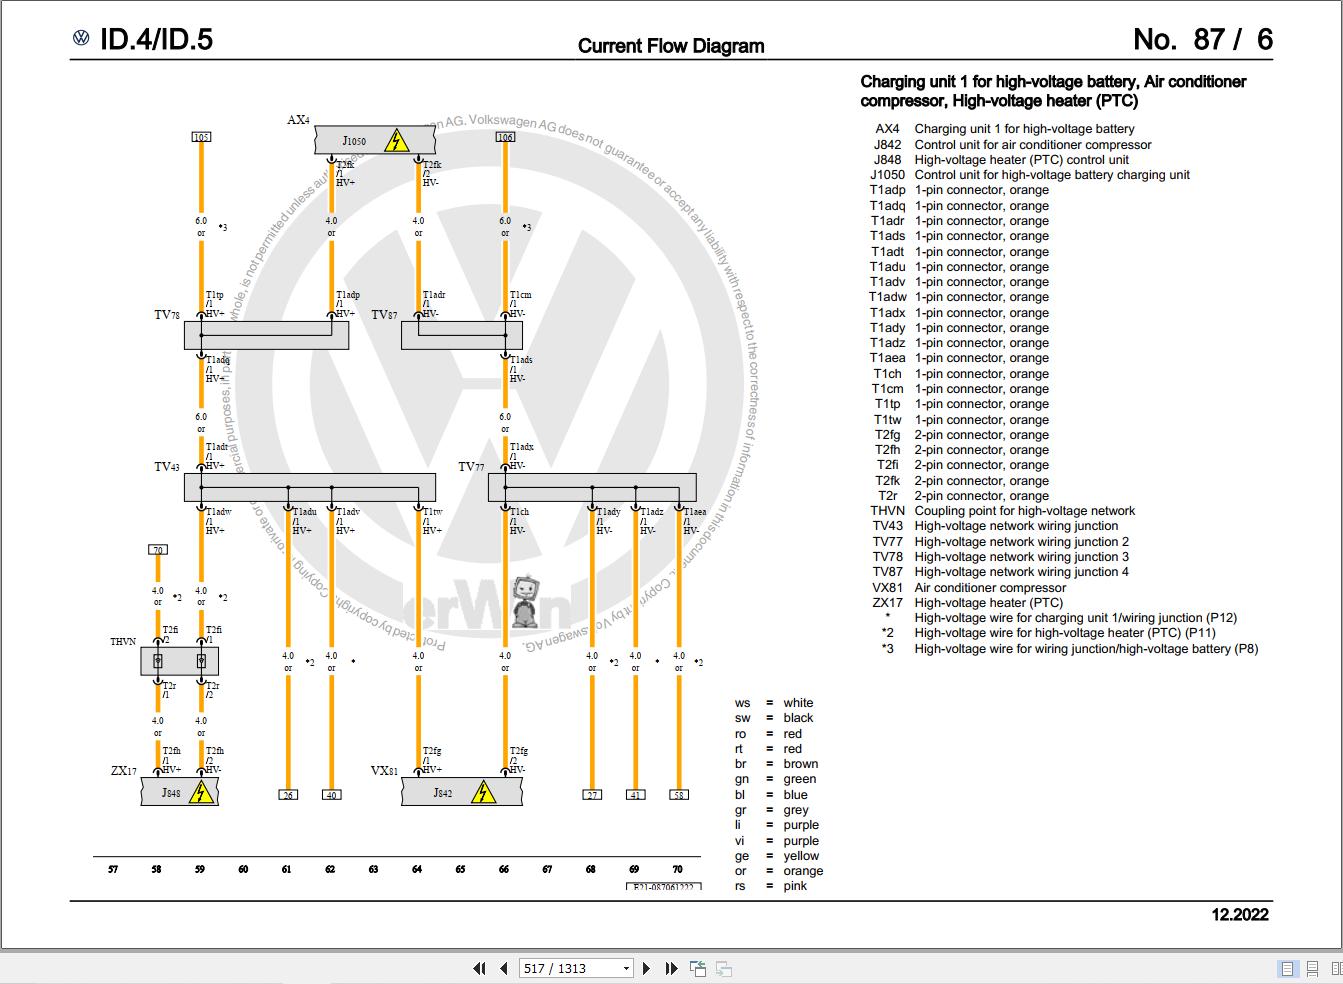Click the 'ID.4/ID.5' model heading
Image resolution: width=1343 pixels, height=984 pixels.
coord(156,39)
